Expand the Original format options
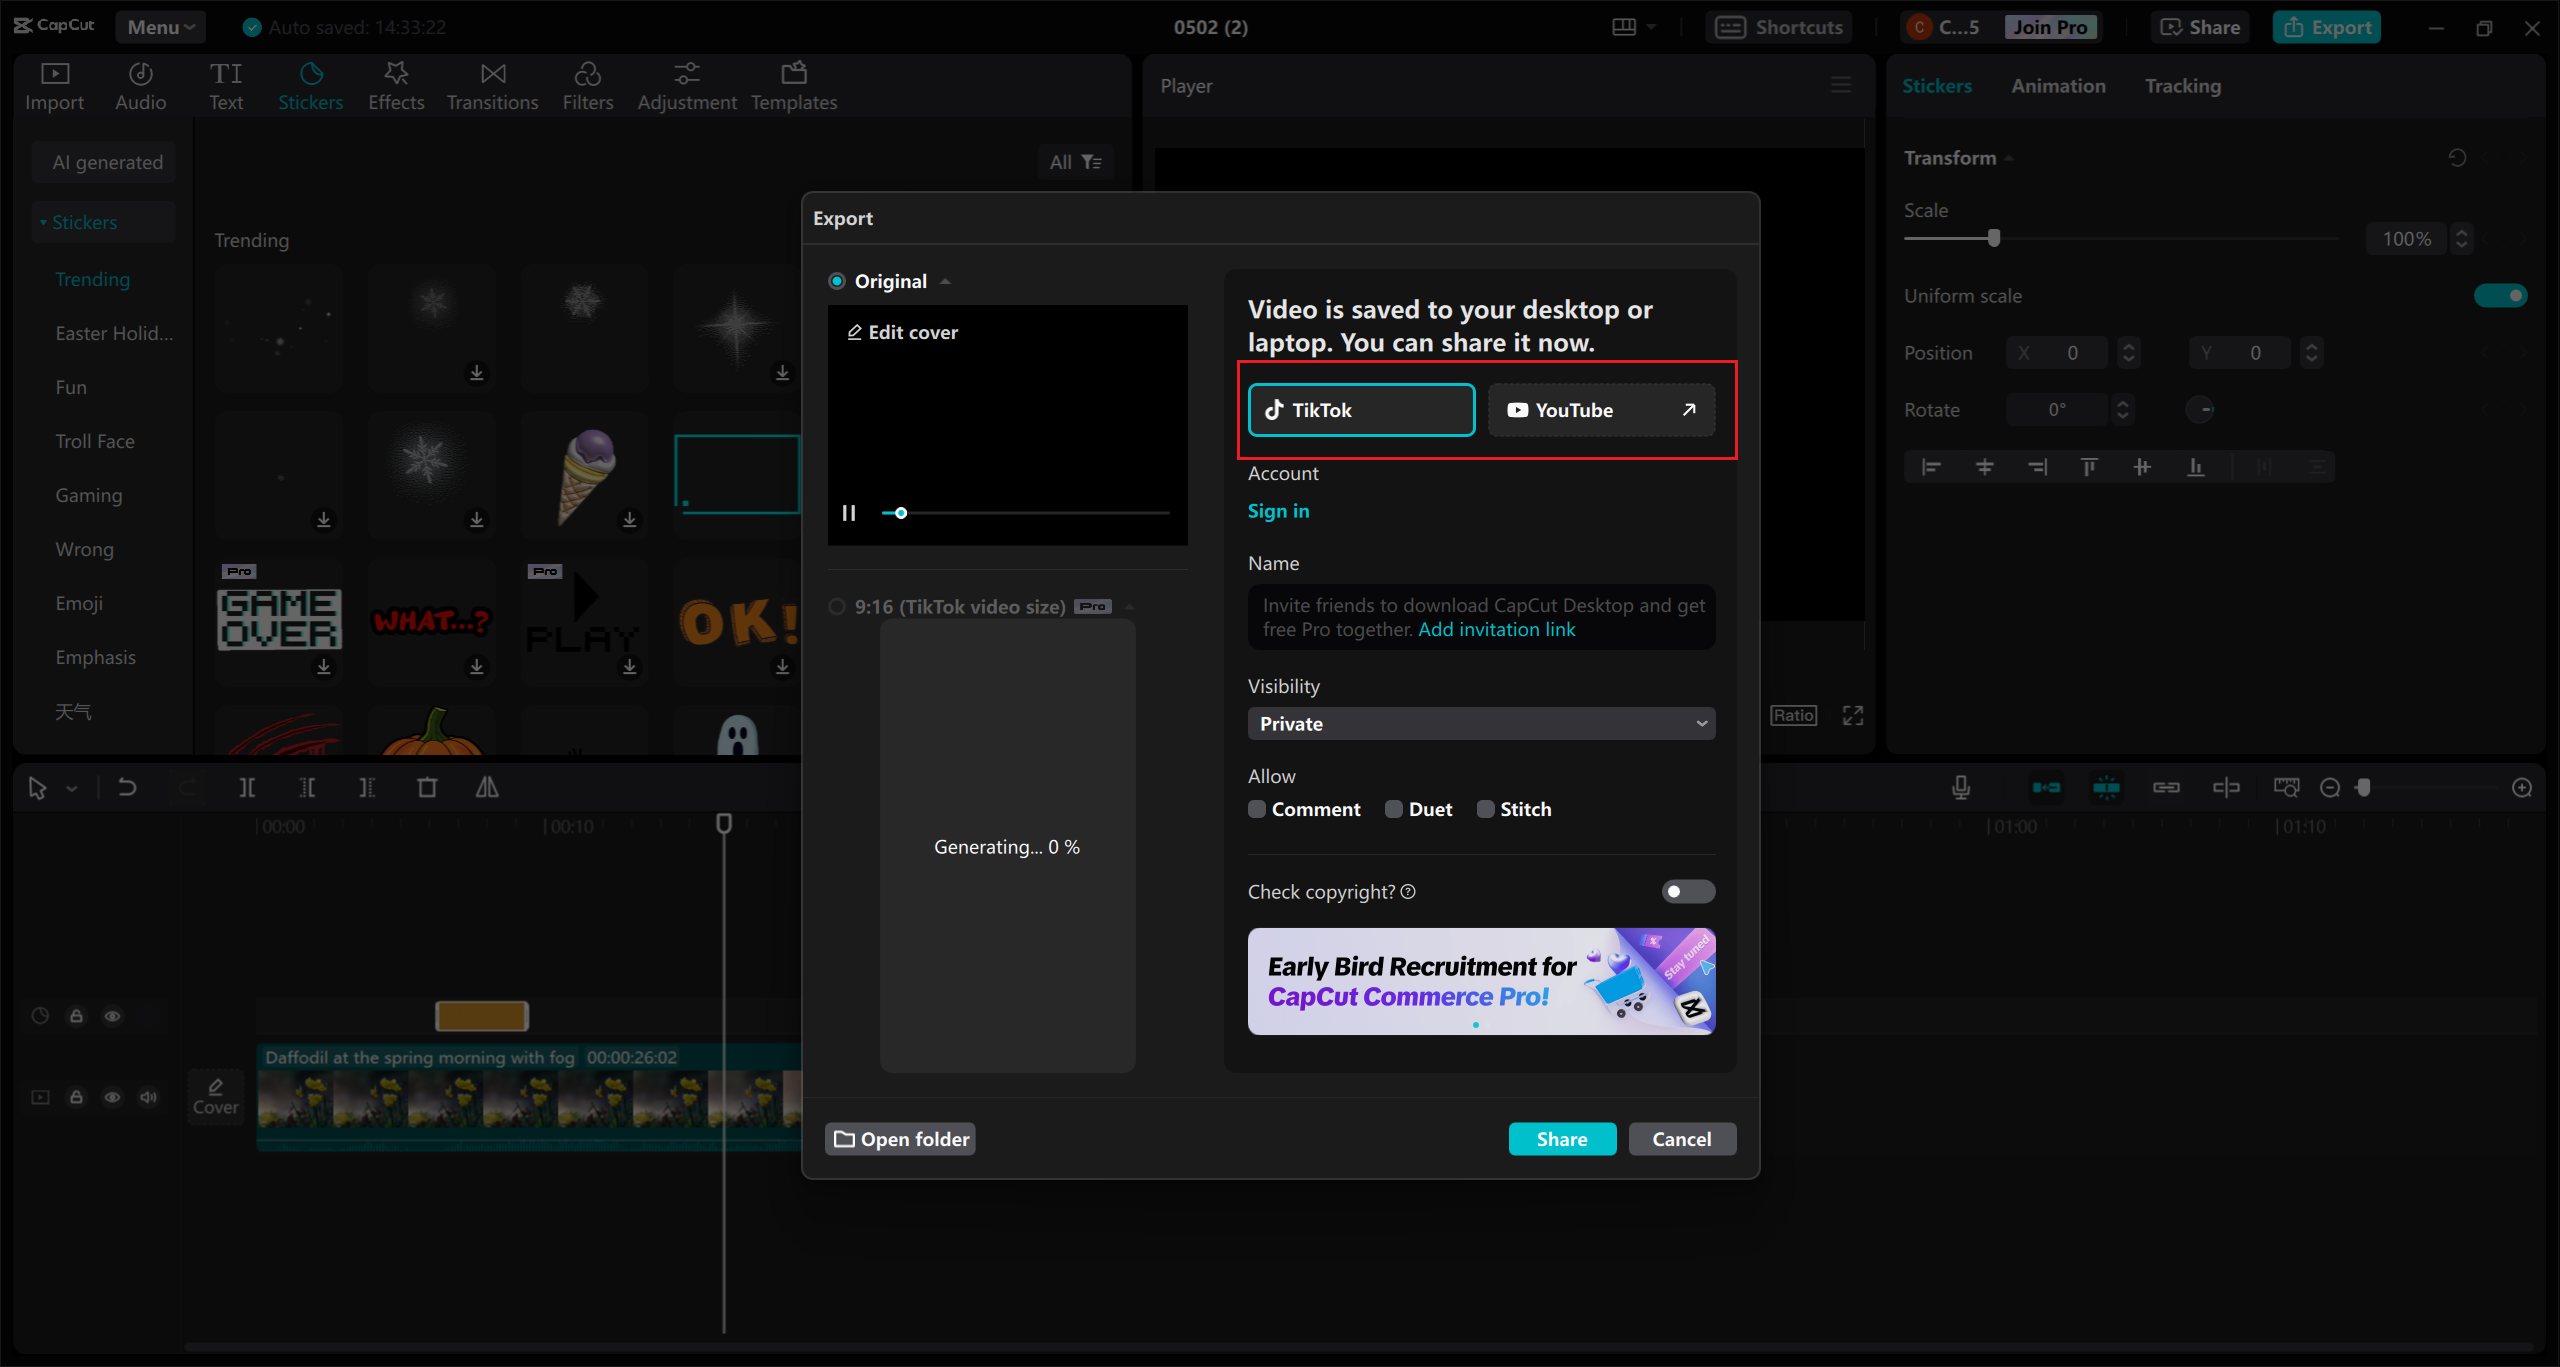The height and width of the screenshot is (1367, 2560). point(945,279)
